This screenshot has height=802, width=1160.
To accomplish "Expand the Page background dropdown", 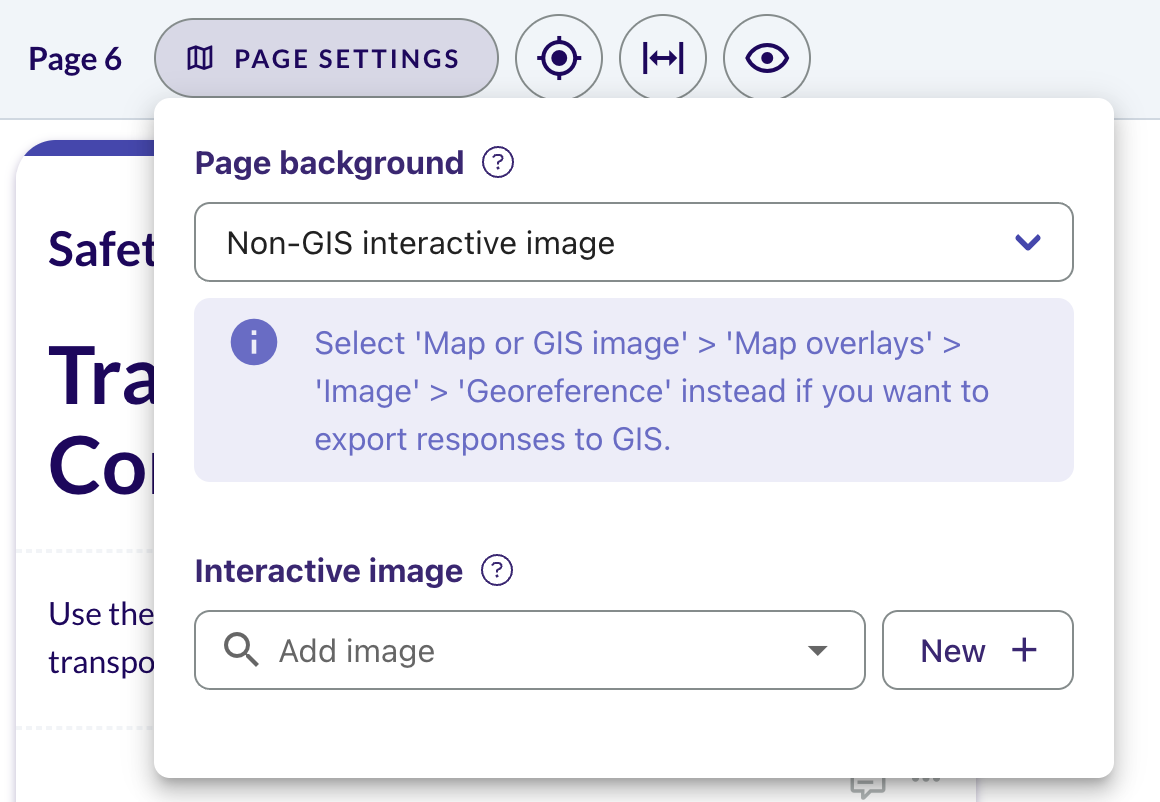I will 634,242.
